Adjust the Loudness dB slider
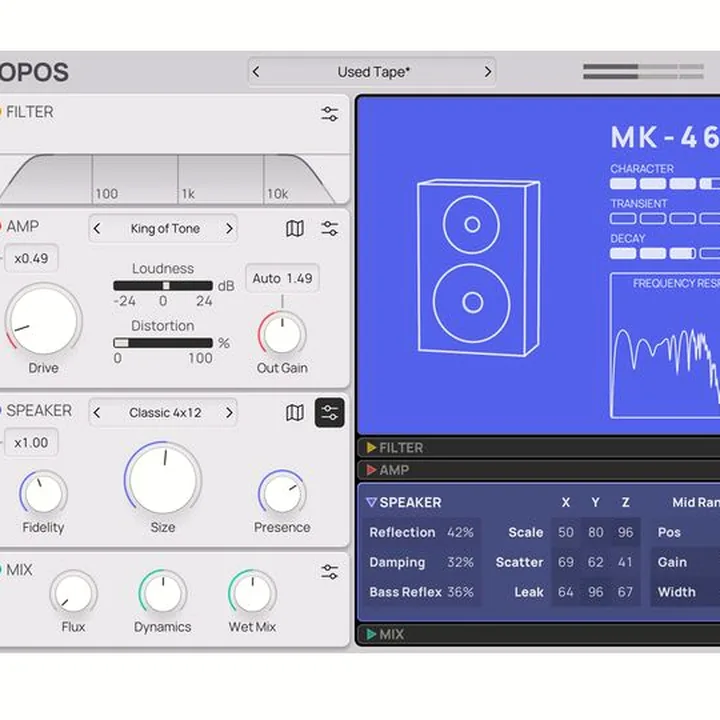Screen dimensions: 720x720 pyautogui.click(x=163, y=286)
